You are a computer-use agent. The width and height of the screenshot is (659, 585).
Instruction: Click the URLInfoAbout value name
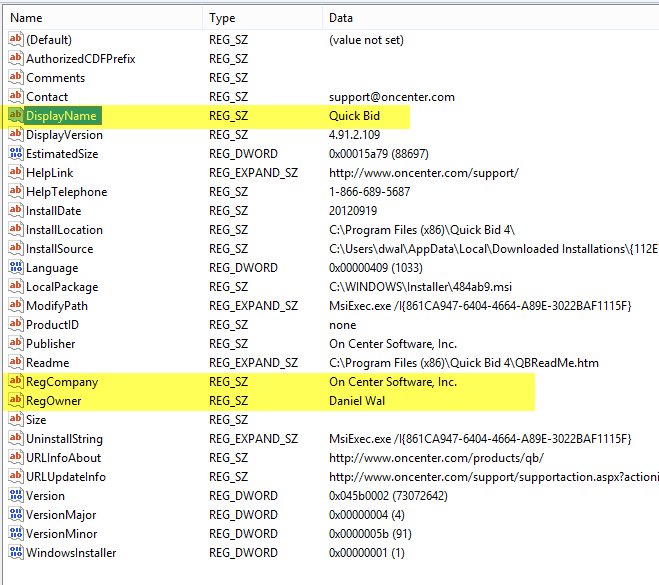click(63, 458)
